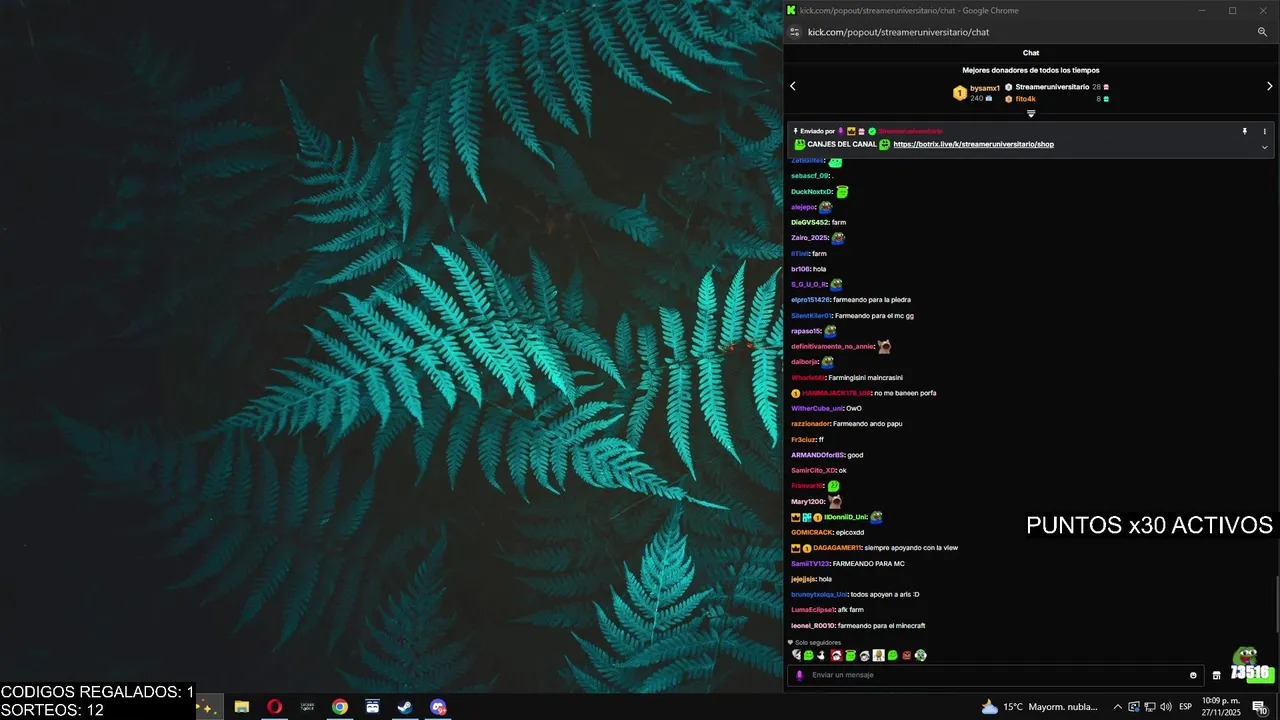The image size is (1280, 720).
Task: Open user SilentKiller01 profile
Action: pos(811,315)
